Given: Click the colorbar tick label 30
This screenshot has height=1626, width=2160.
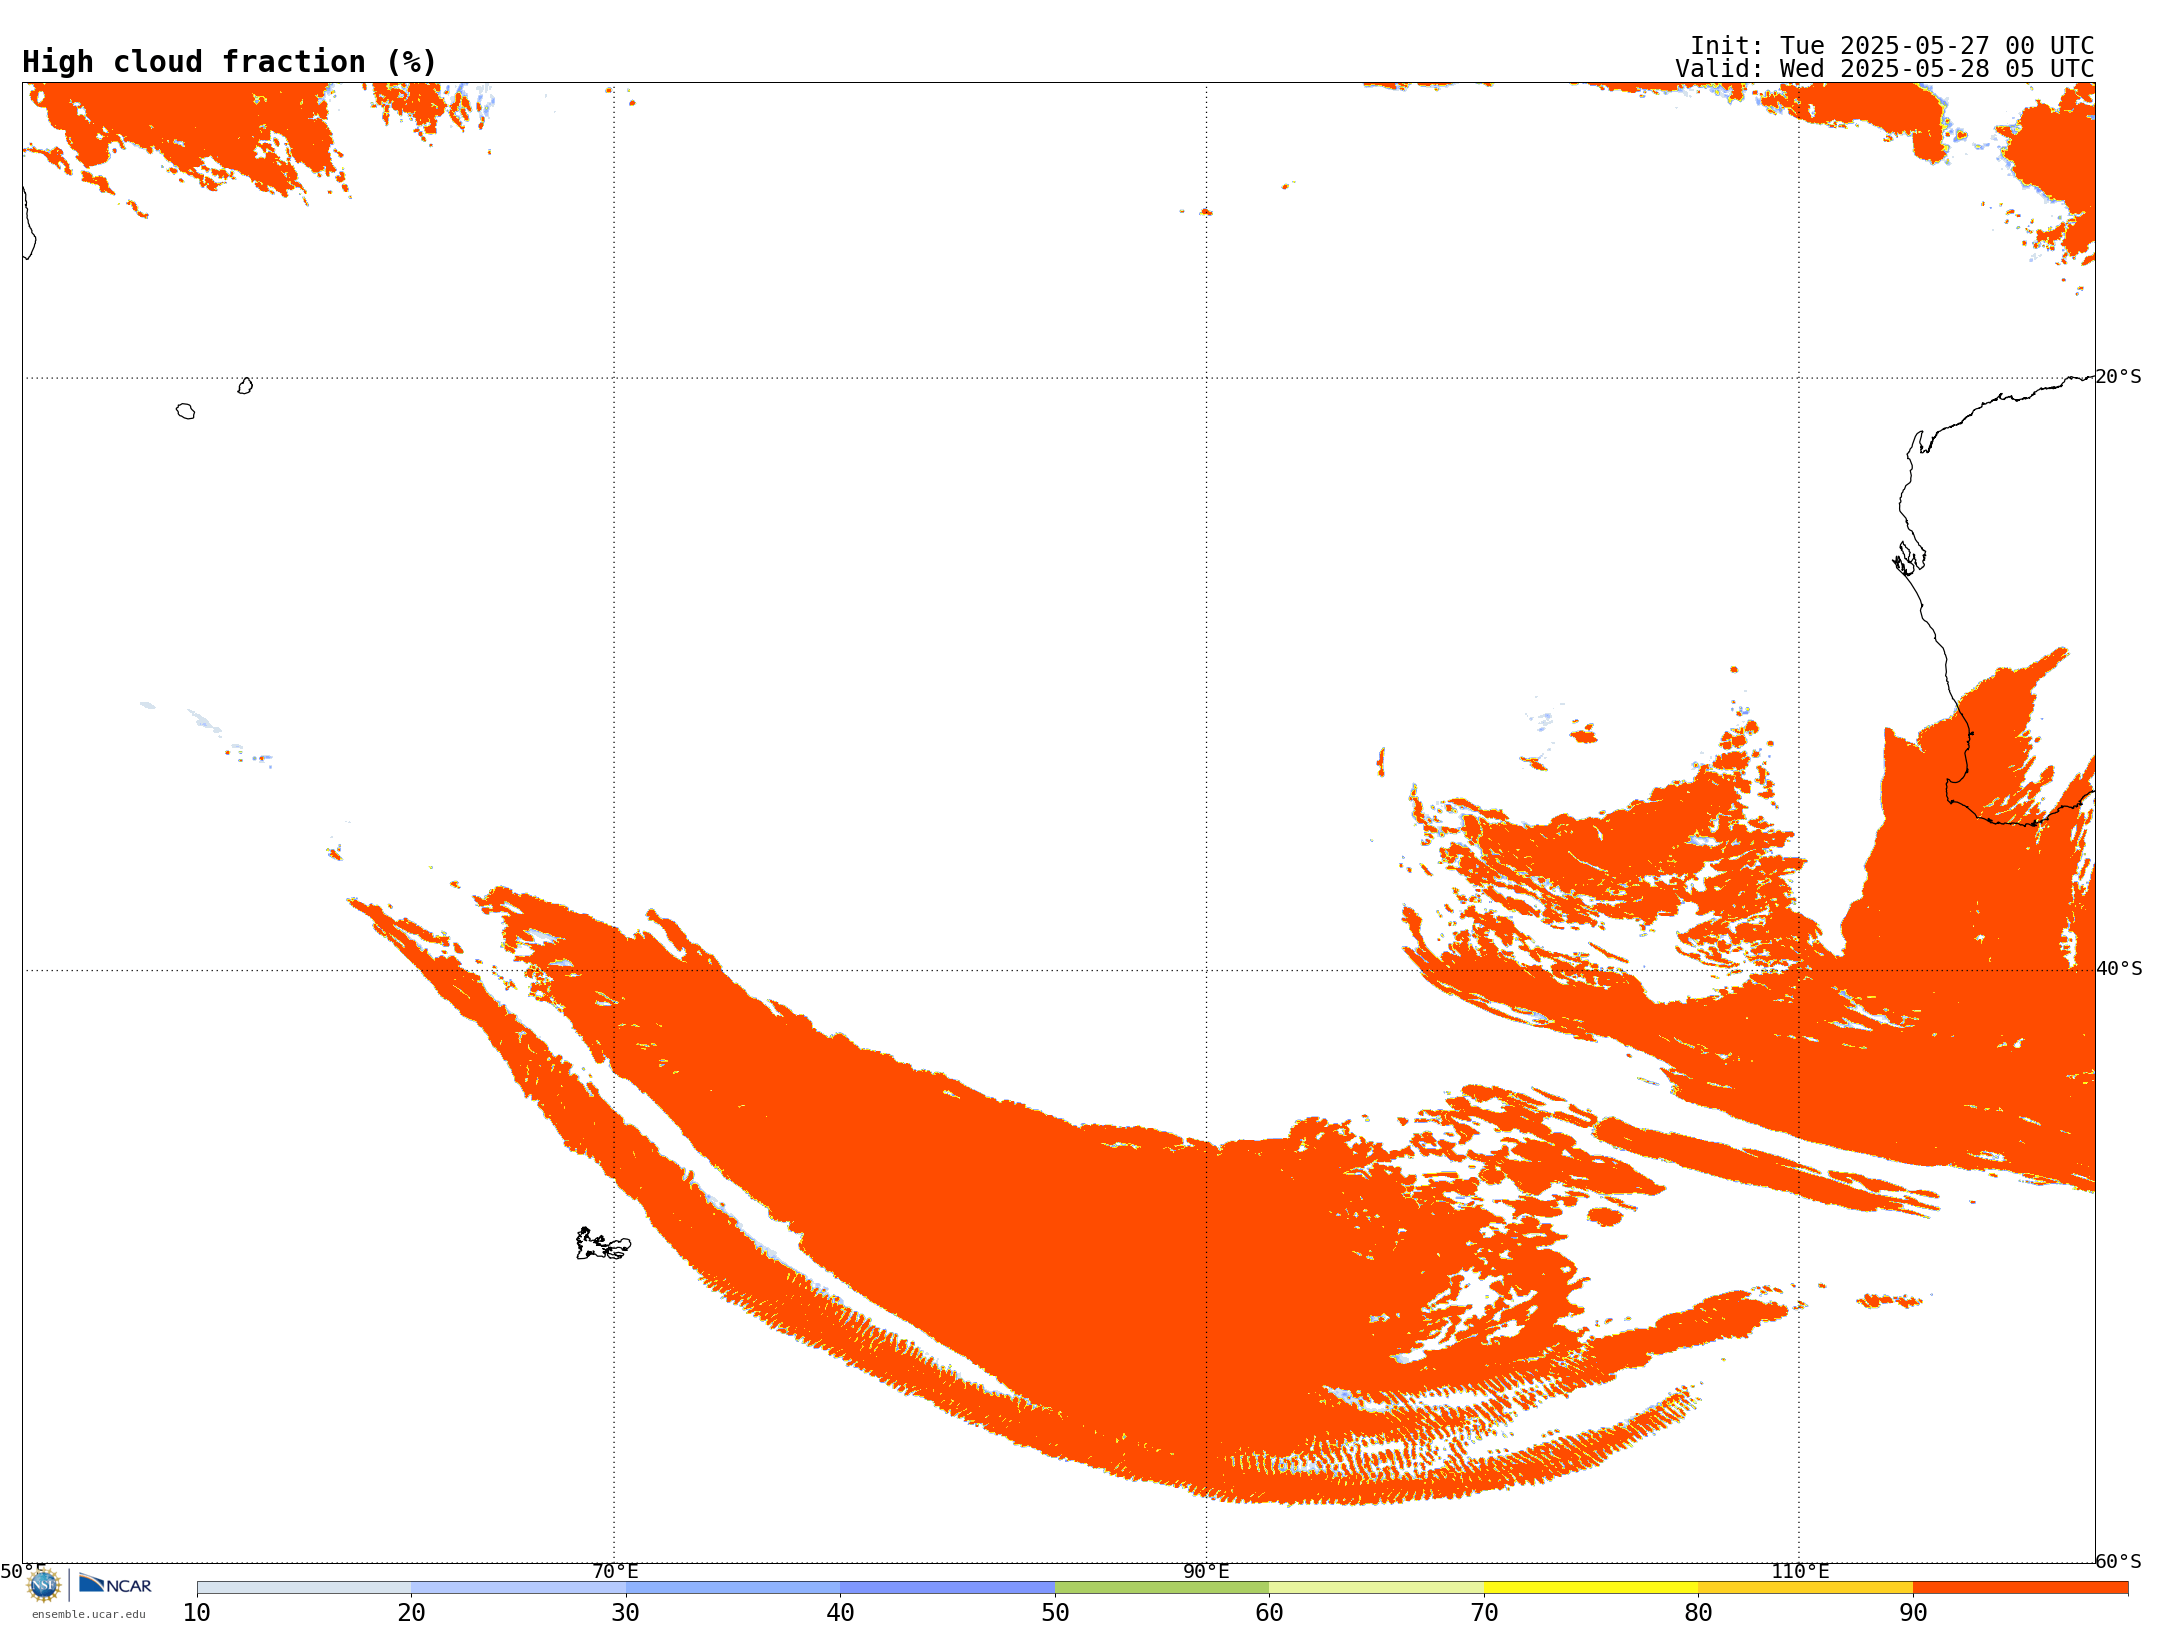Looking at the screenshot, I should (626, 1613).
